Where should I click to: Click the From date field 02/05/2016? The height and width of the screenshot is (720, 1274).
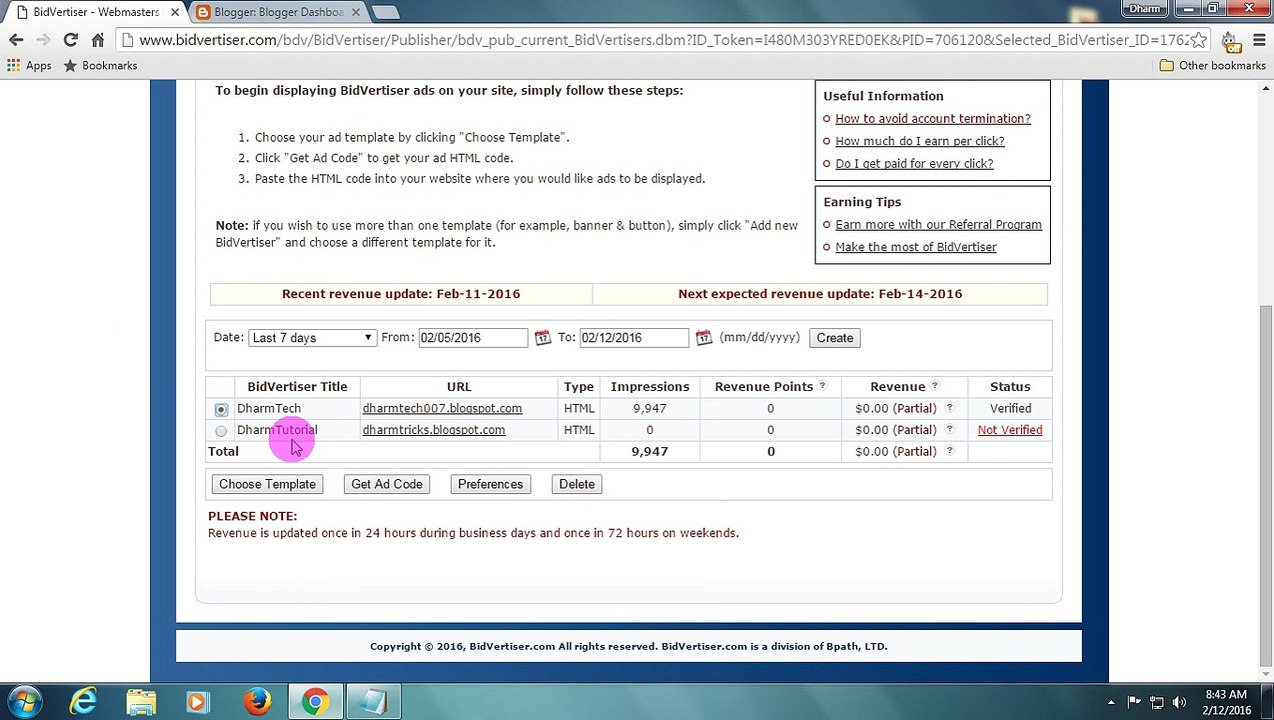tap(473, 338)
